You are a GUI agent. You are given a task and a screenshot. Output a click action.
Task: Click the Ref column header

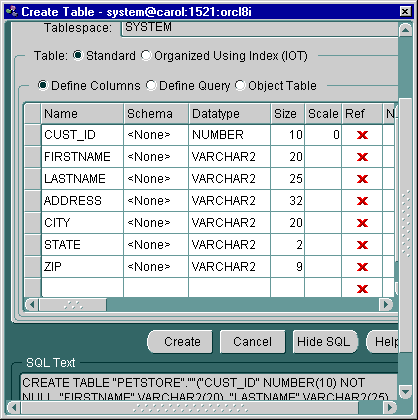coord(362,114)
